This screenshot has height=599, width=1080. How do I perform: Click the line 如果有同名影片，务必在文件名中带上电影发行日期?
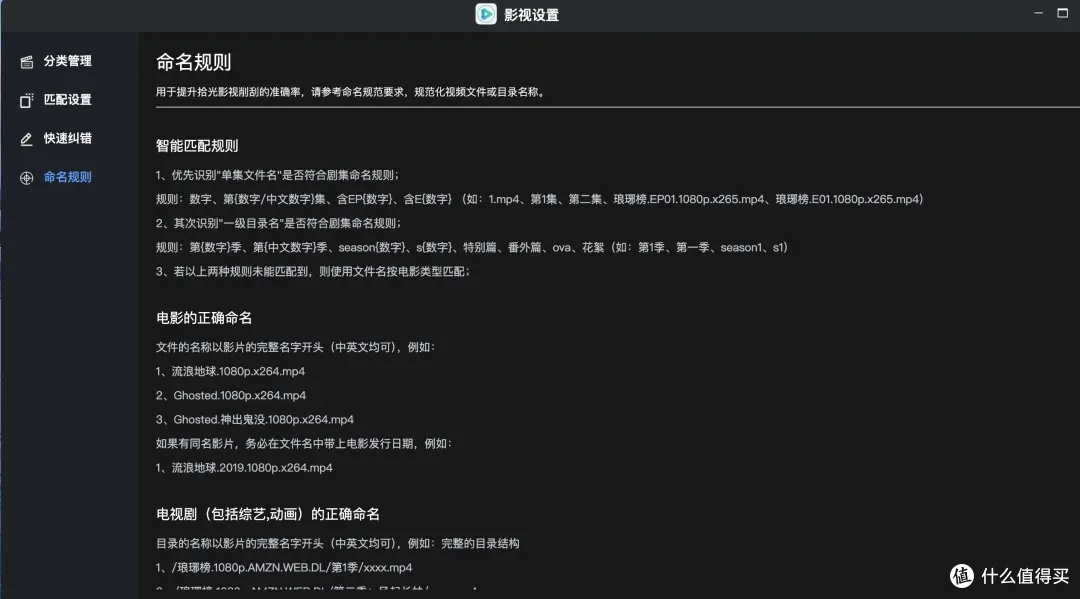[x=304, y=443]
